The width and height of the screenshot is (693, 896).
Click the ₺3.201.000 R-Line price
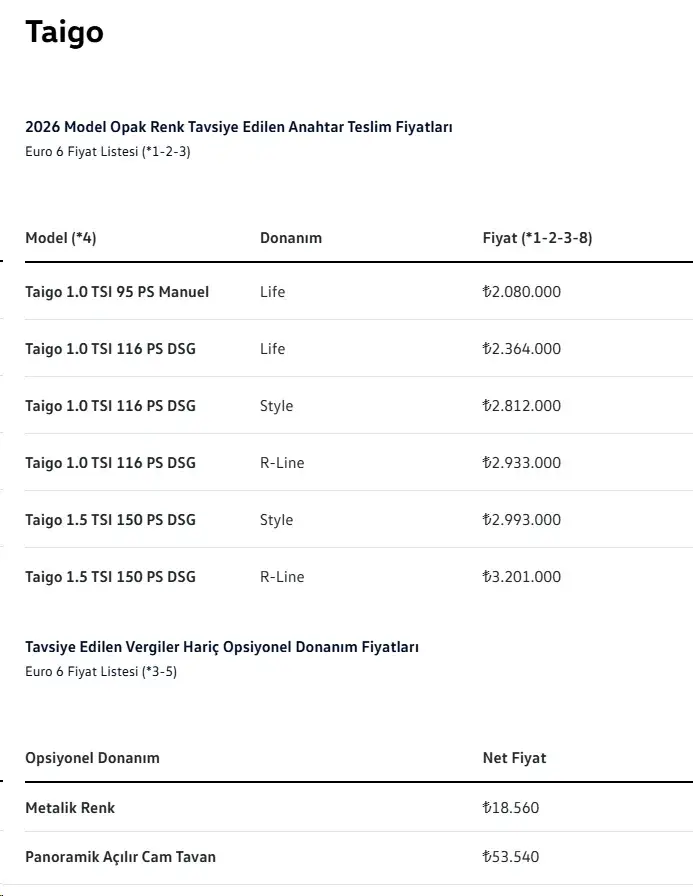click(522, 577)
